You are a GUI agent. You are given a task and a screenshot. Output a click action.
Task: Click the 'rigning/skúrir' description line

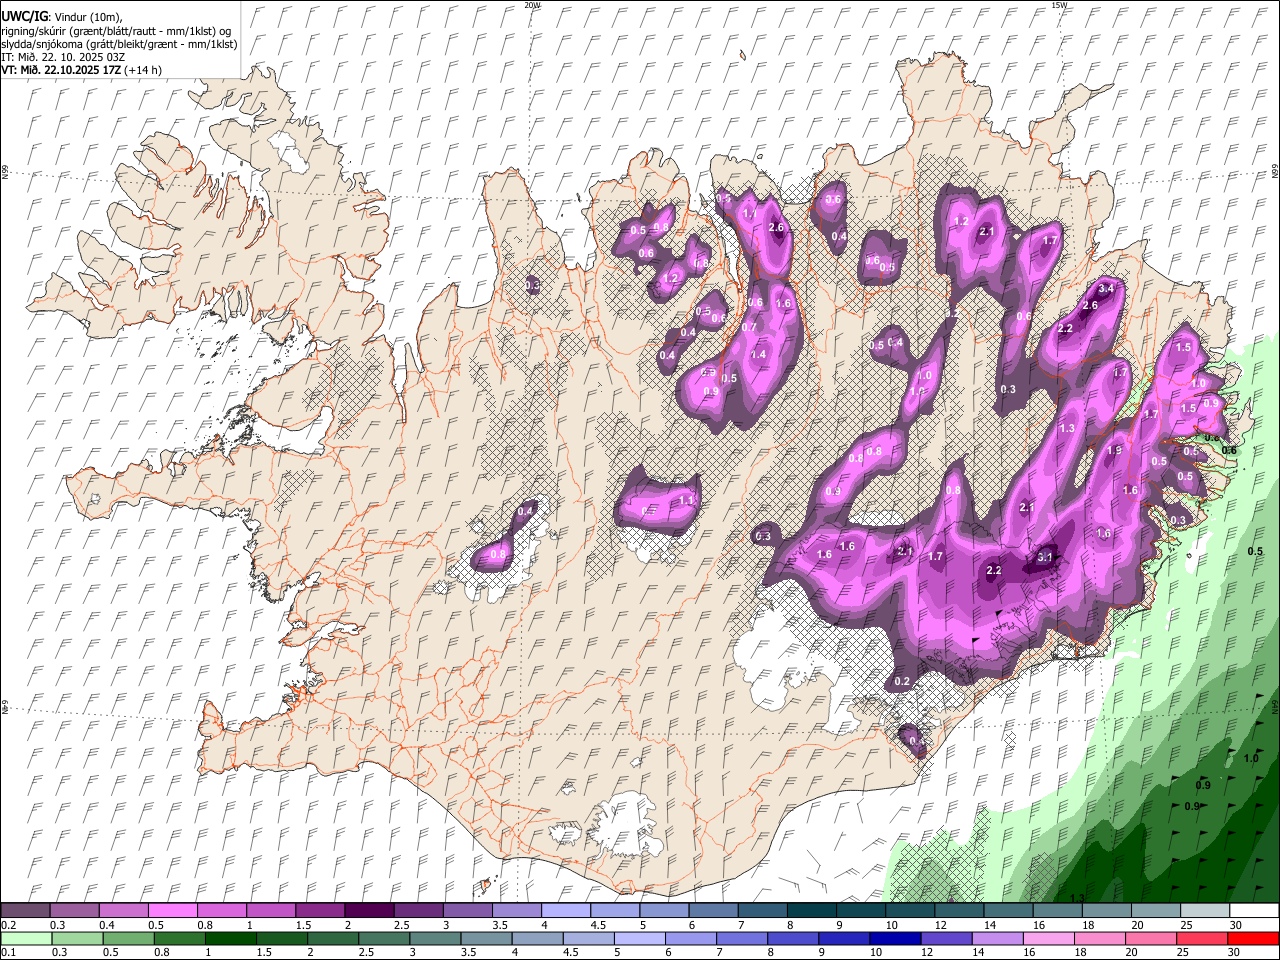[x=116, y=31]
